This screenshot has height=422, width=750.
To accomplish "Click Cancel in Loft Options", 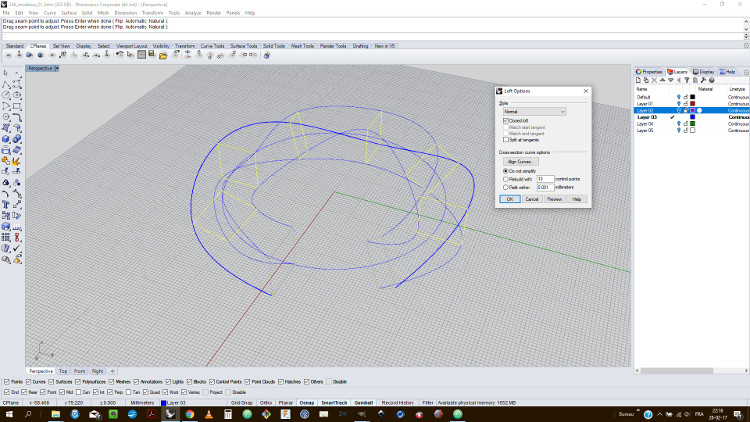I will pos(532,199).
